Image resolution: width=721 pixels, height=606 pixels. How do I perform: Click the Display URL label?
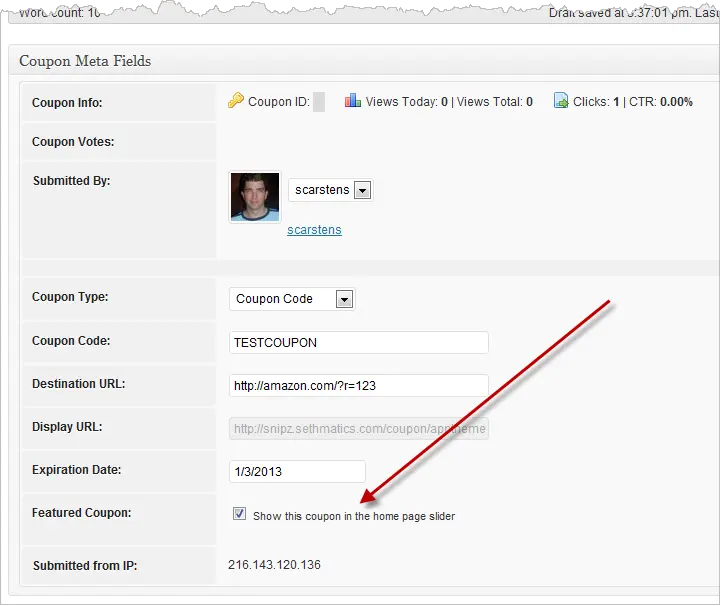click(x=67, y=427)
